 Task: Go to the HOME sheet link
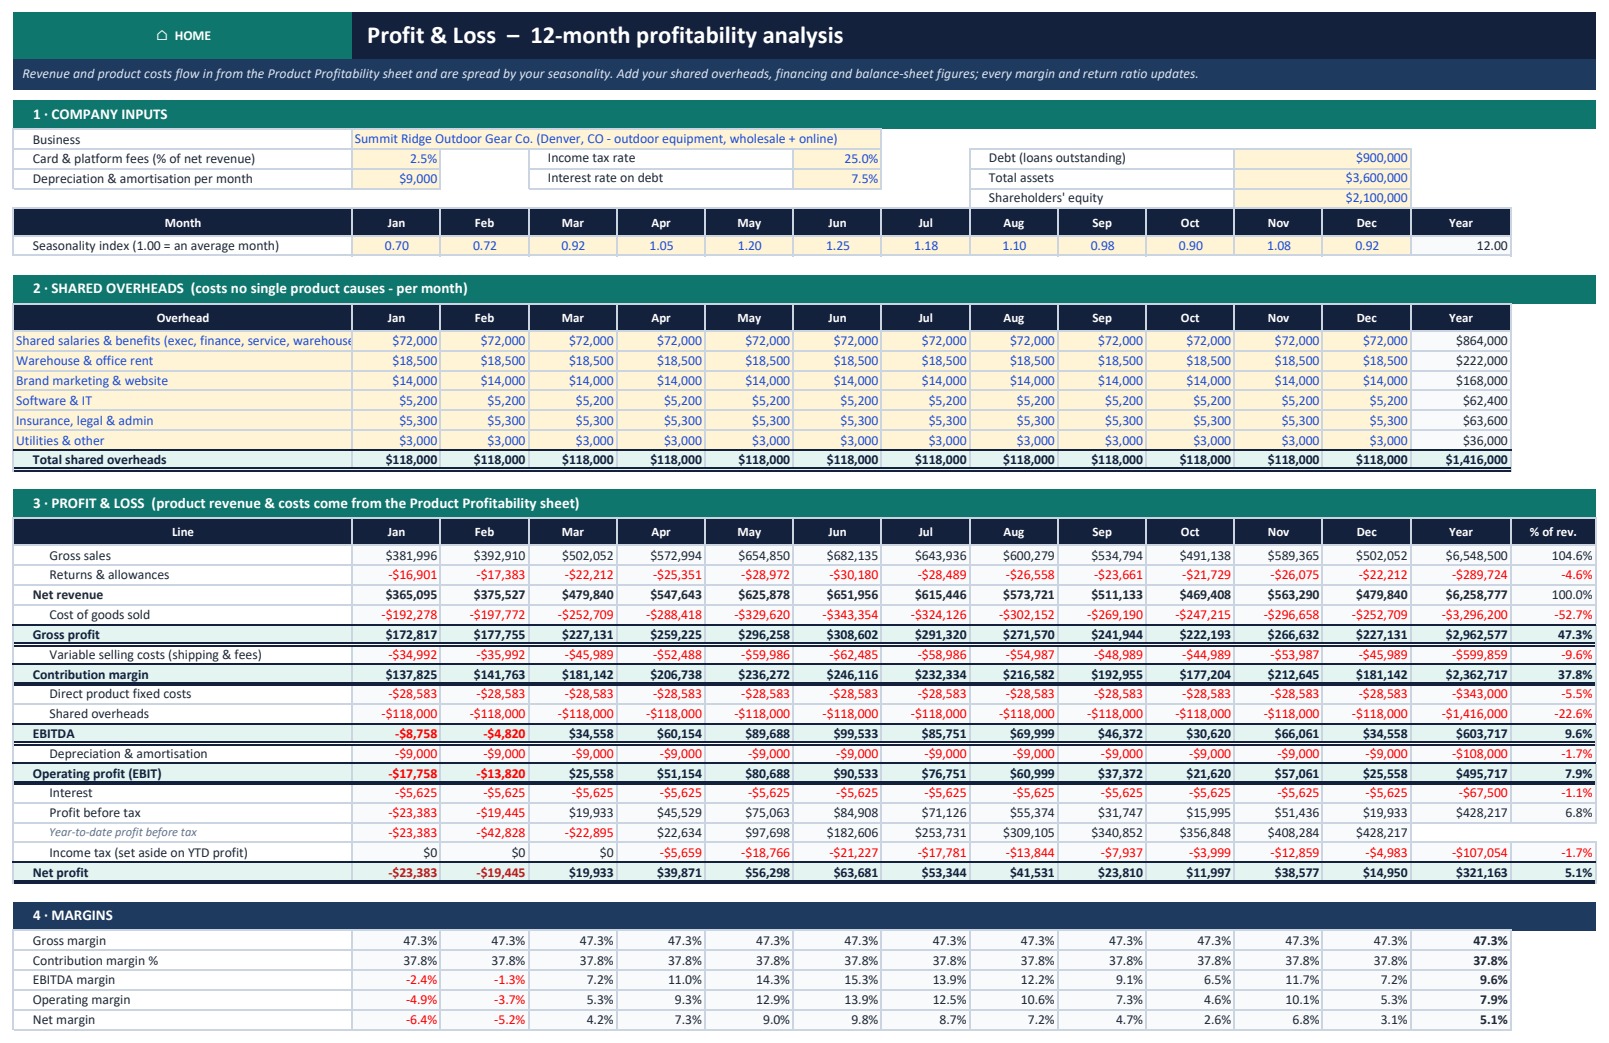pyautogui.click(x=183, y=36)
